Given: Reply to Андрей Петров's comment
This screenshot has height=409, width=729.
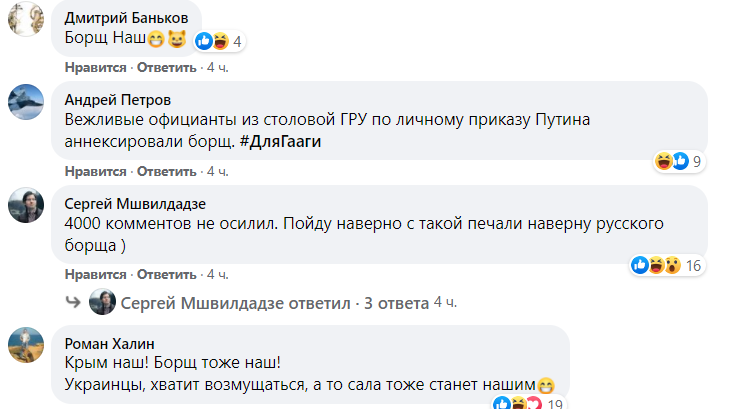Looking at the screenshot, I should [167, 171].
